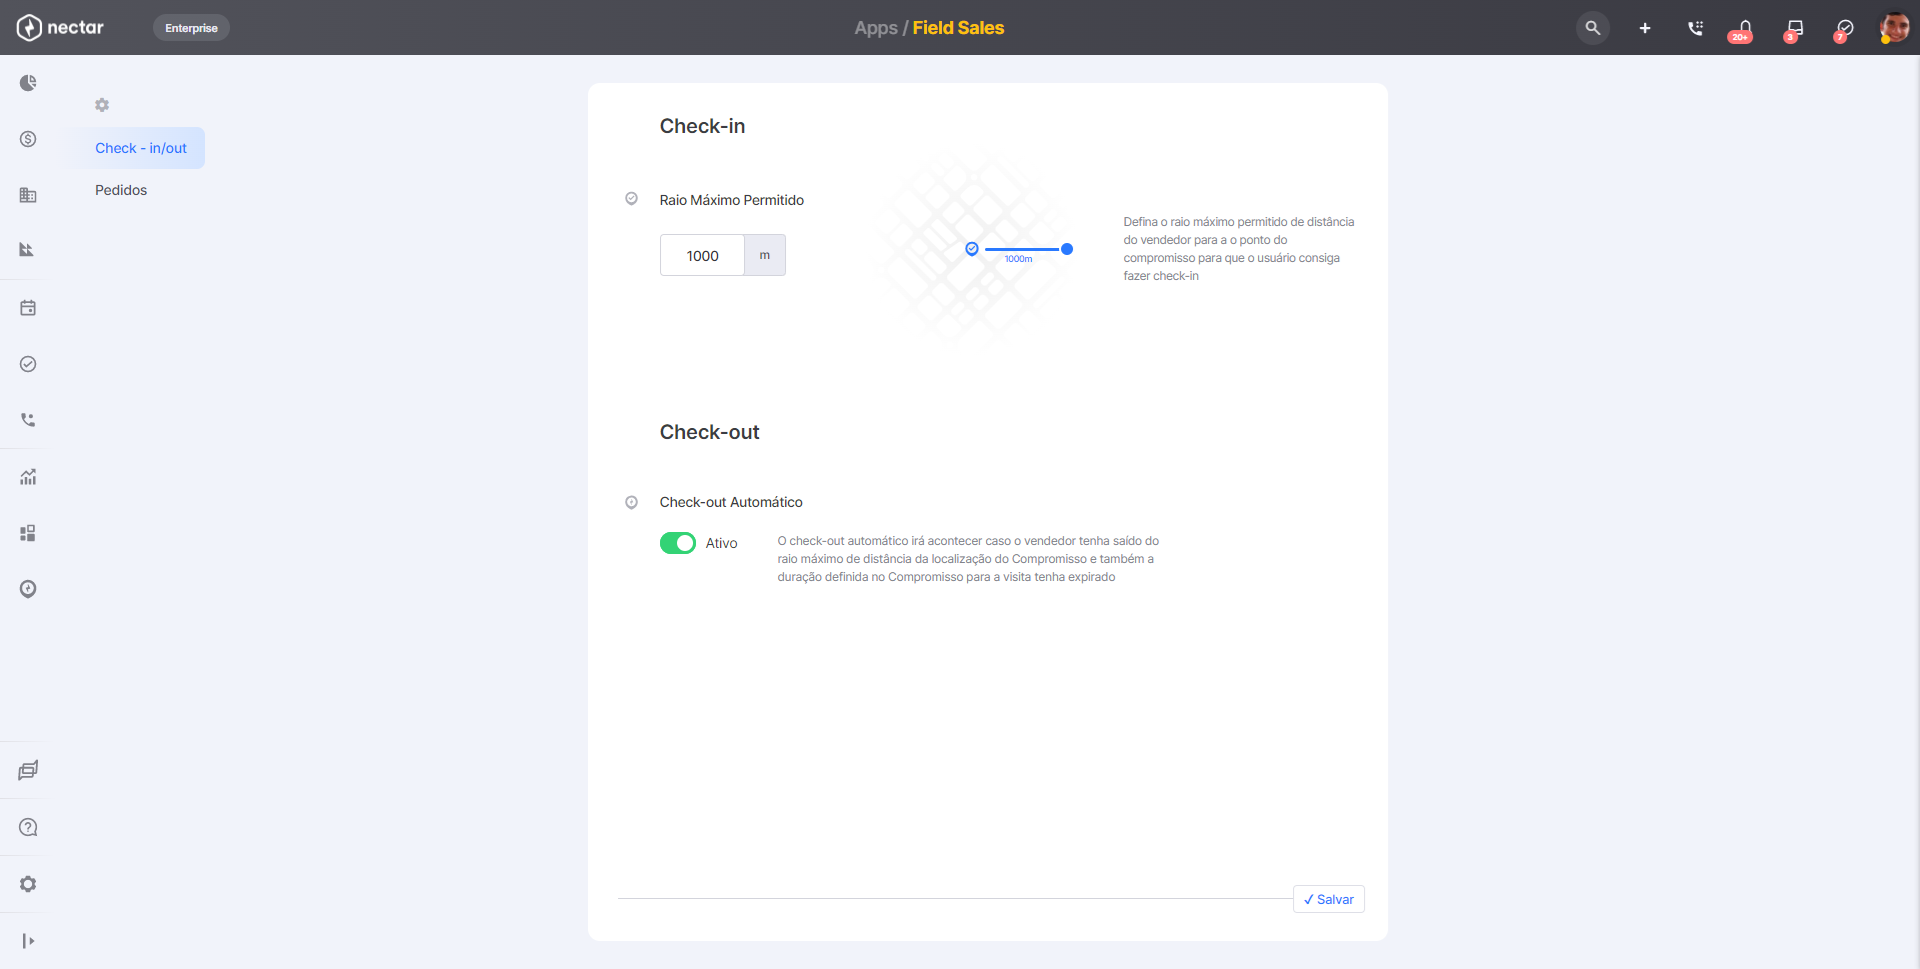
Task: Open the dollar sign opportunities icon
Action: (28, 139)
